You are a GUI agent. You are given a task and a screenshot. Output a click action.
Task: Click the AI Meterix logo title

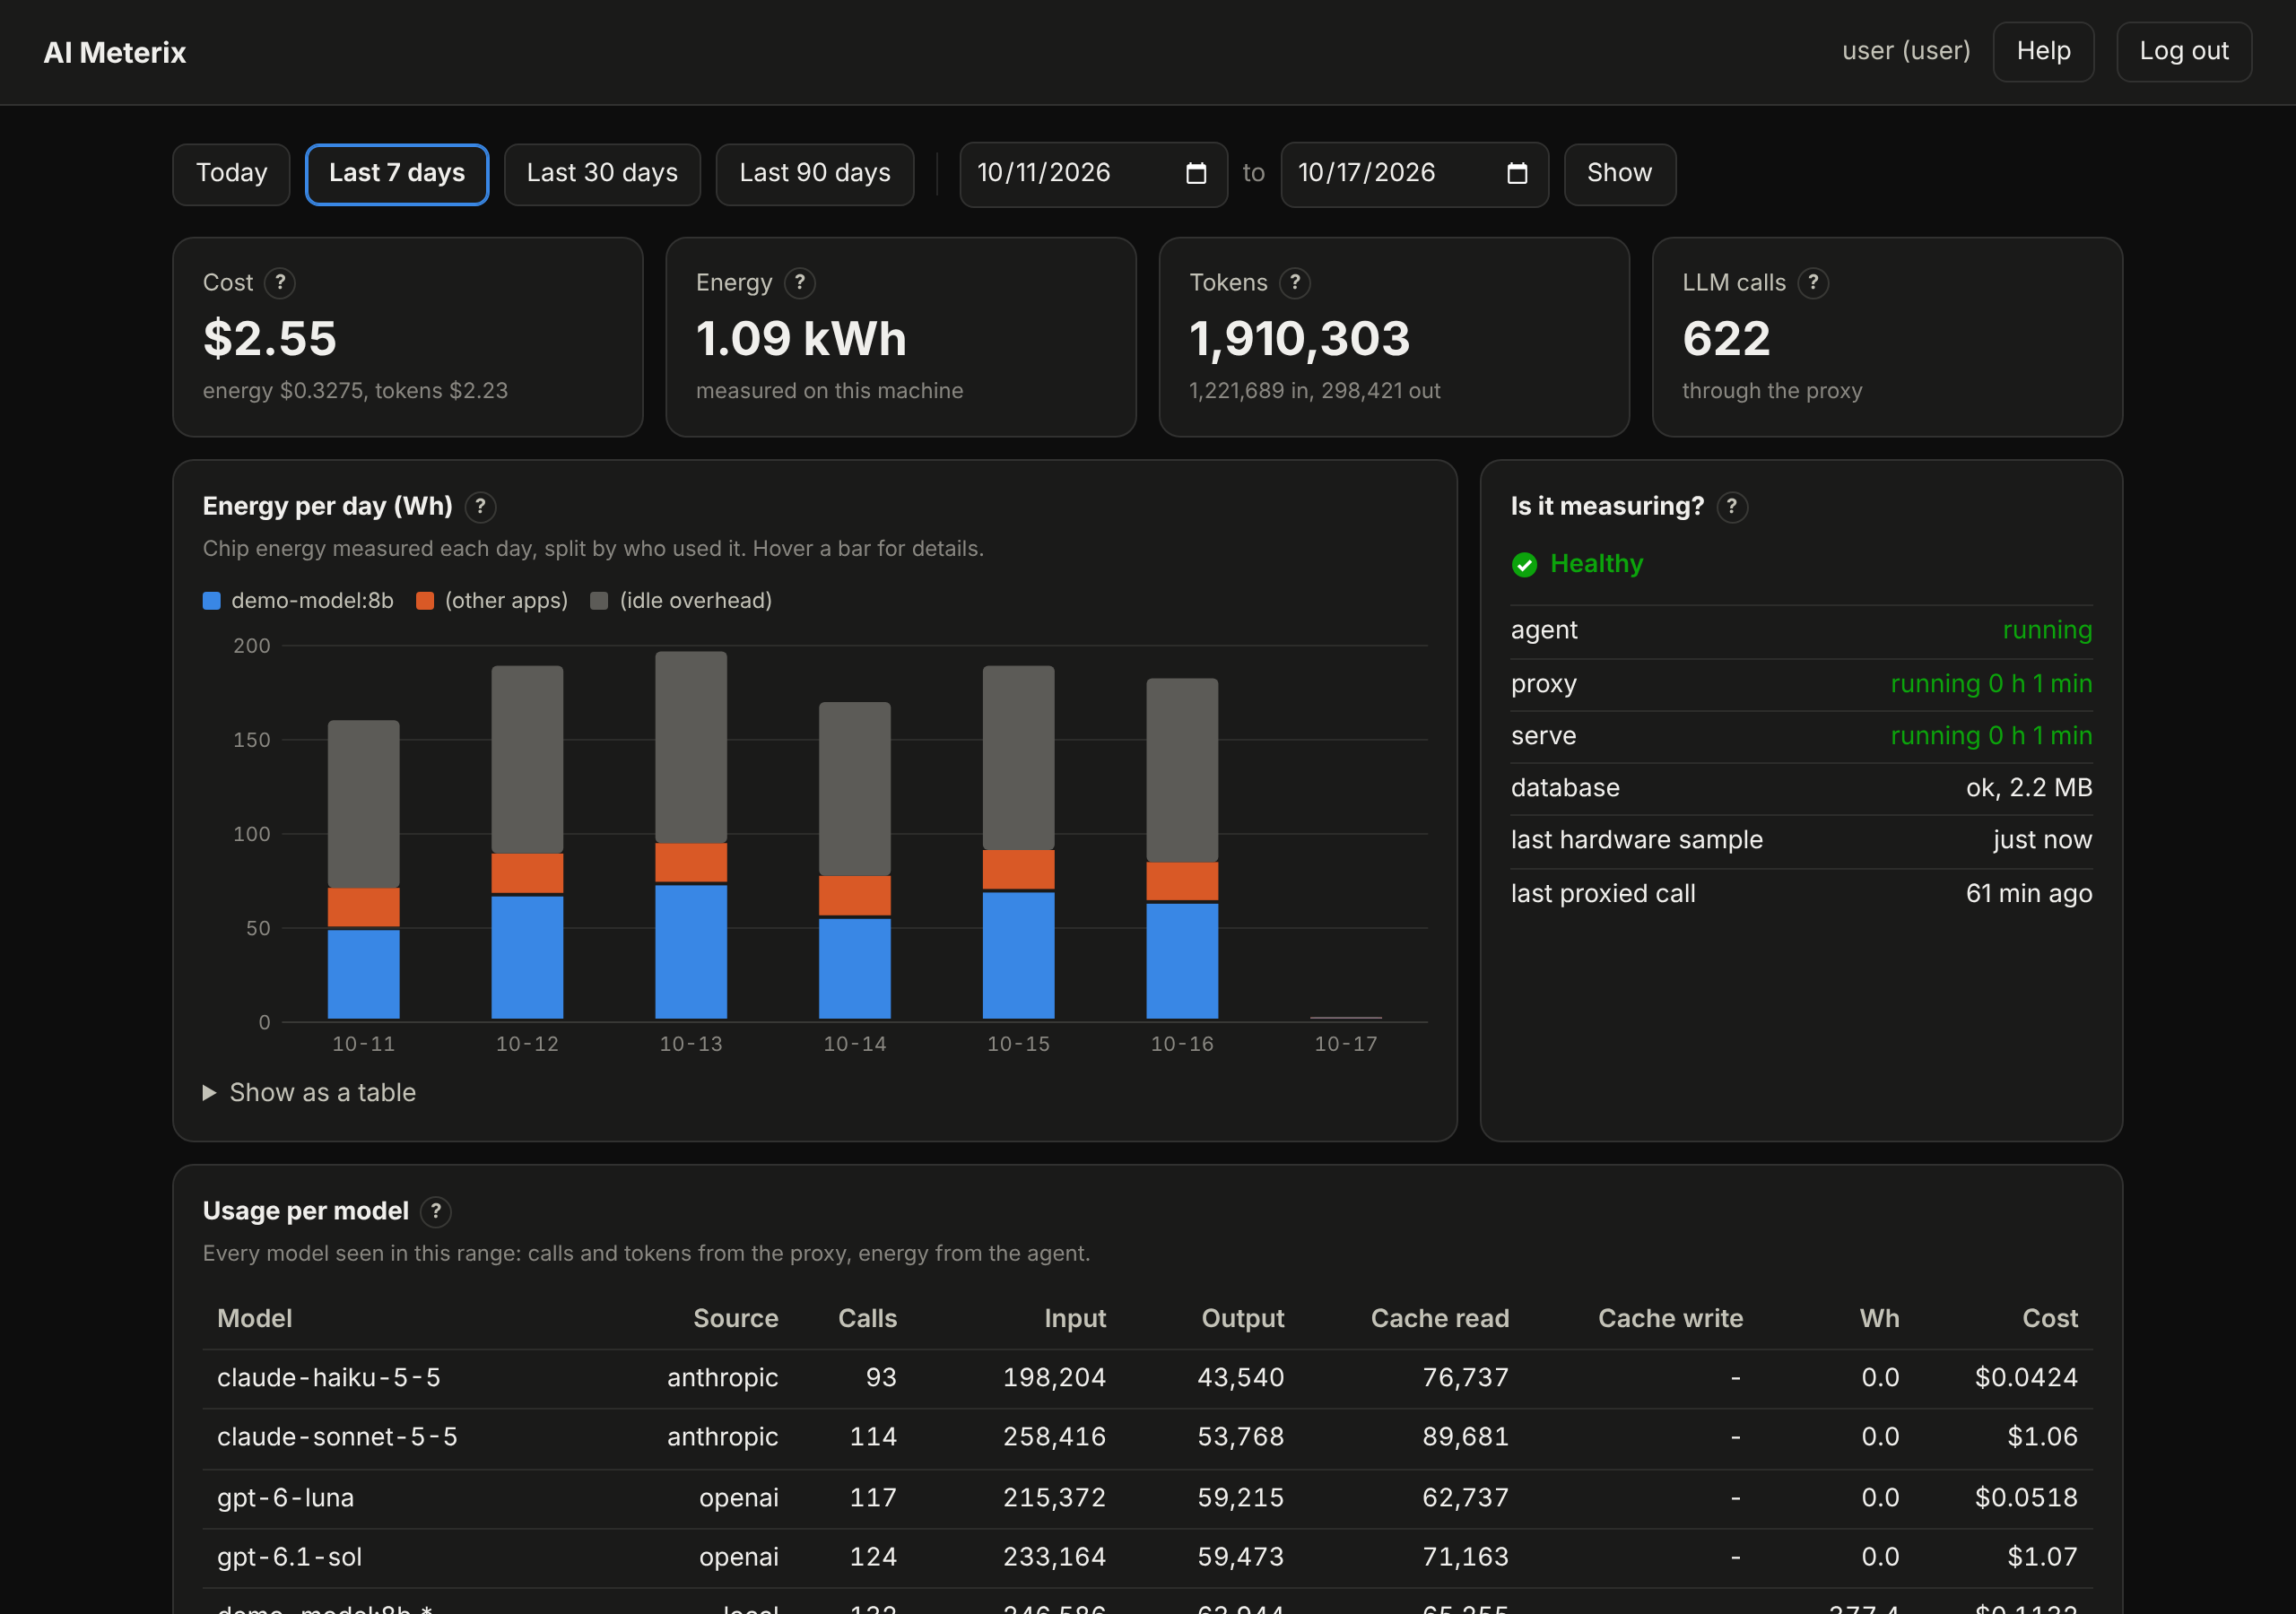point(115,53)
